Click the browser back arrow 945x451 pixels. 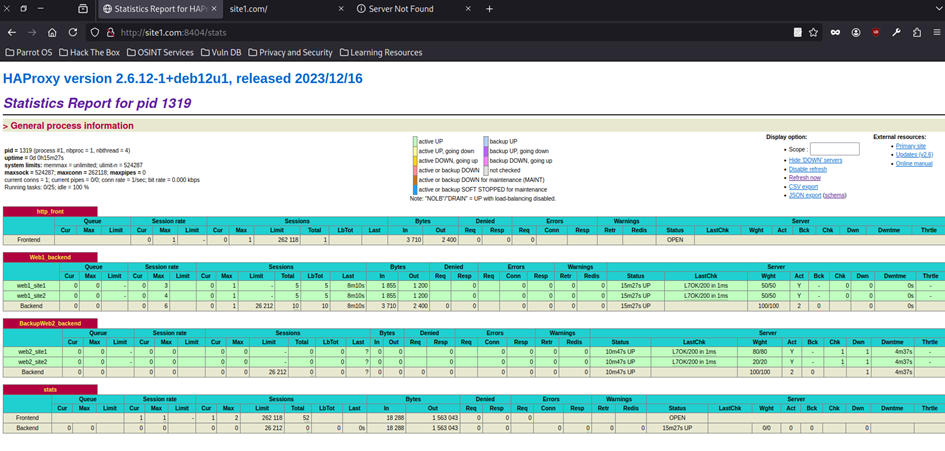pos(12,32)
